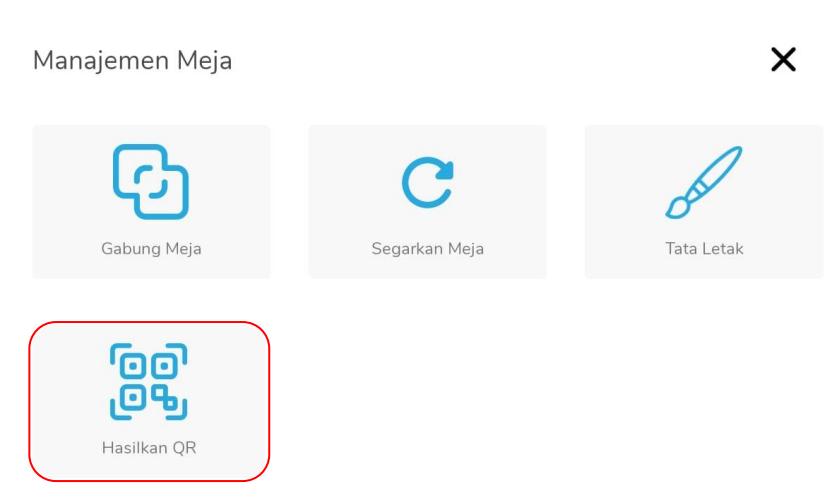Click the Segarkan Meja text label
The height and width of the screenshot is (498, 832).
(x=428, y=249)
